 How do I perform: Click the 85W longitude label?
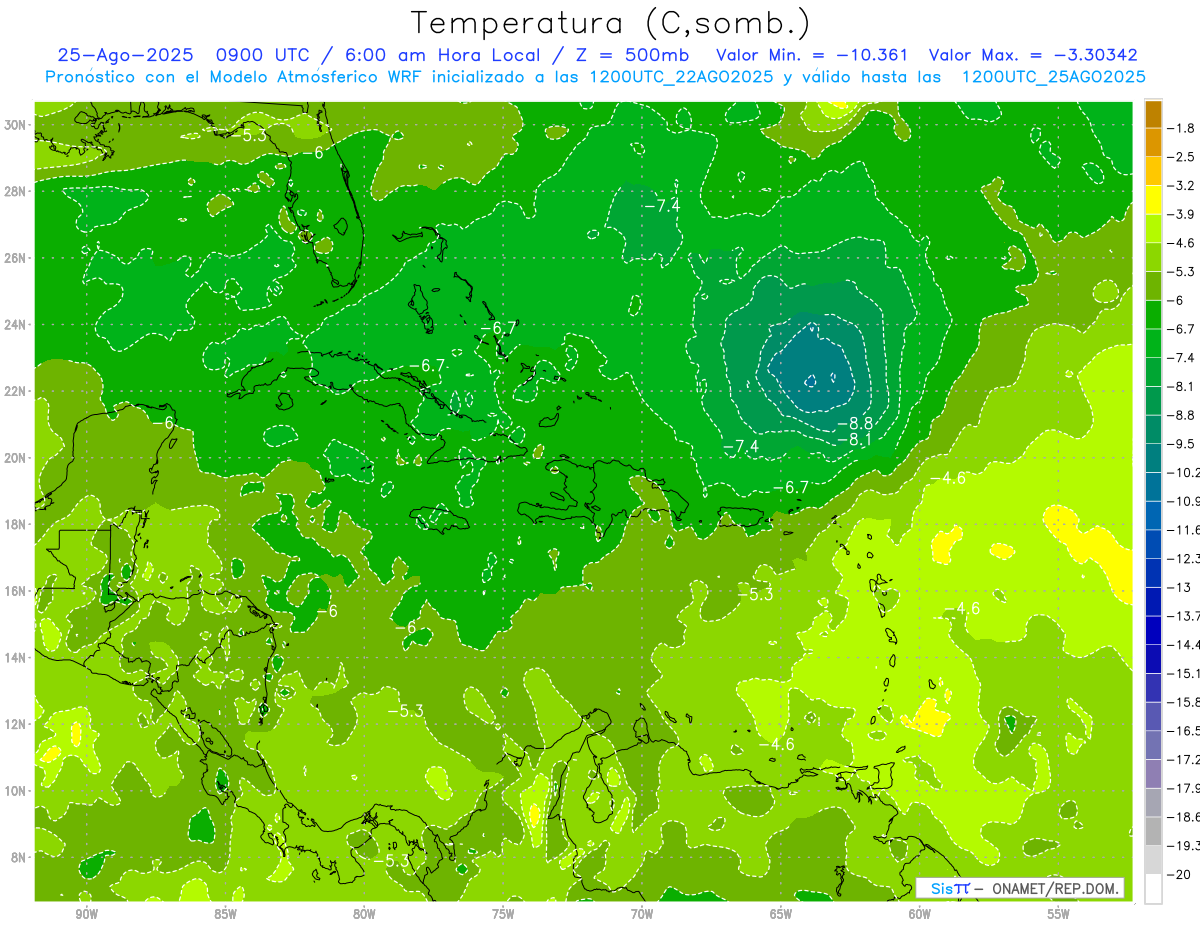[x=226, y=914]
